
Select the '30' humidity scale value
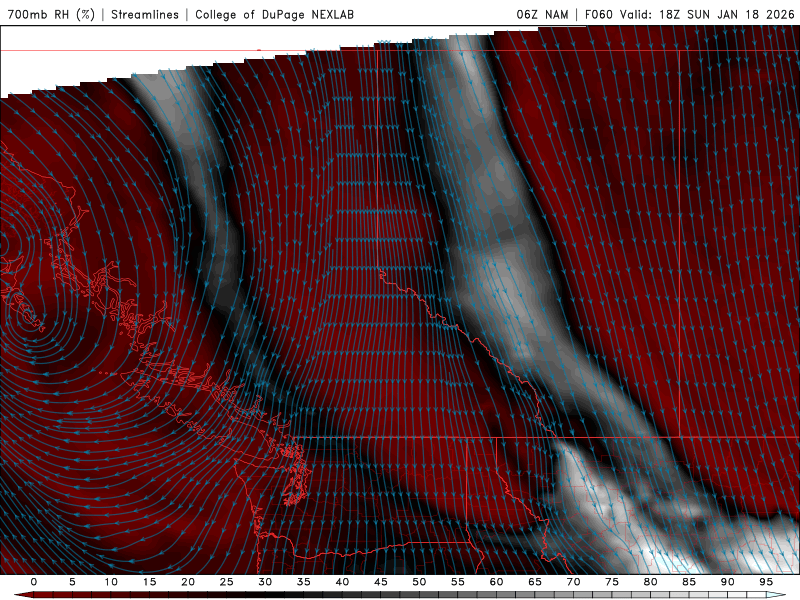(265, 582)
